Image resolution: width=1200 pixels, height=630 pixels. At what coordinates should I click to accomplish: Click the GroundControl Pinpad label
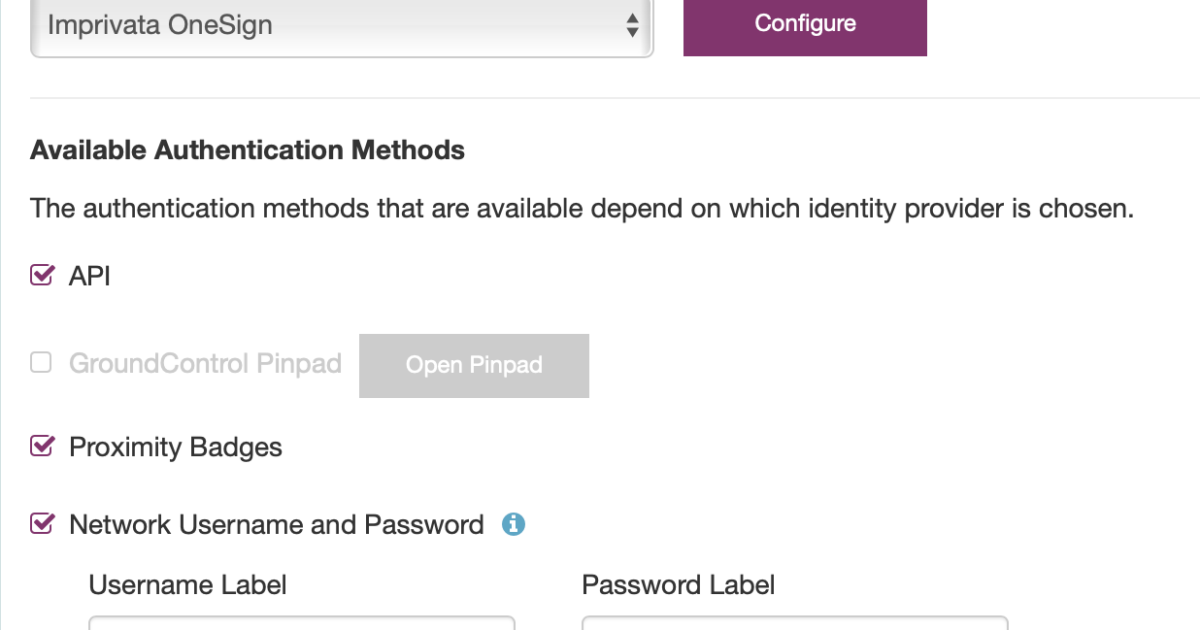click(x=205, y=364)
